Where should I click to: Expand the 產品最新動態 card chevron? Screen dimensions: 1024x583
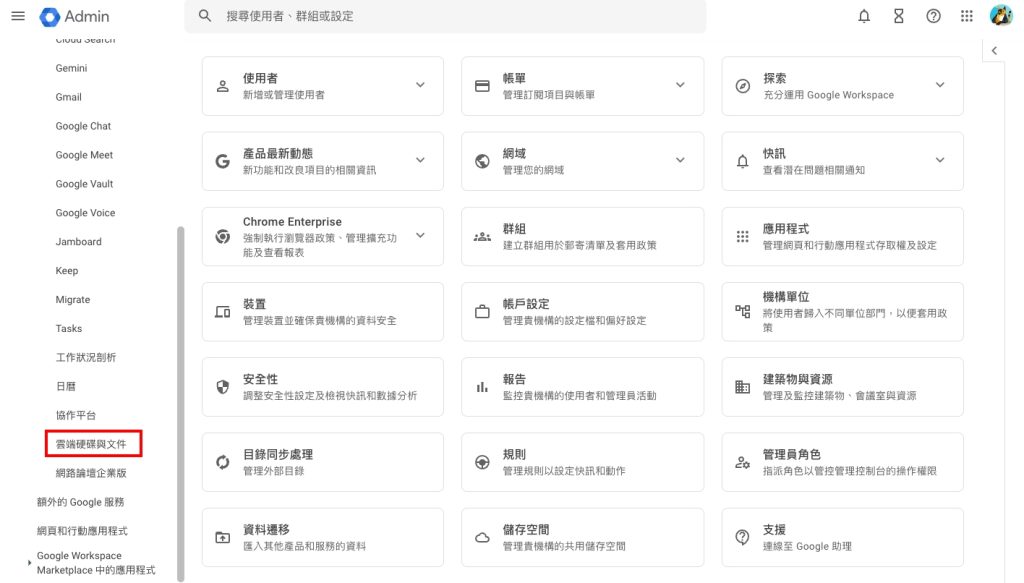(421, 160)
